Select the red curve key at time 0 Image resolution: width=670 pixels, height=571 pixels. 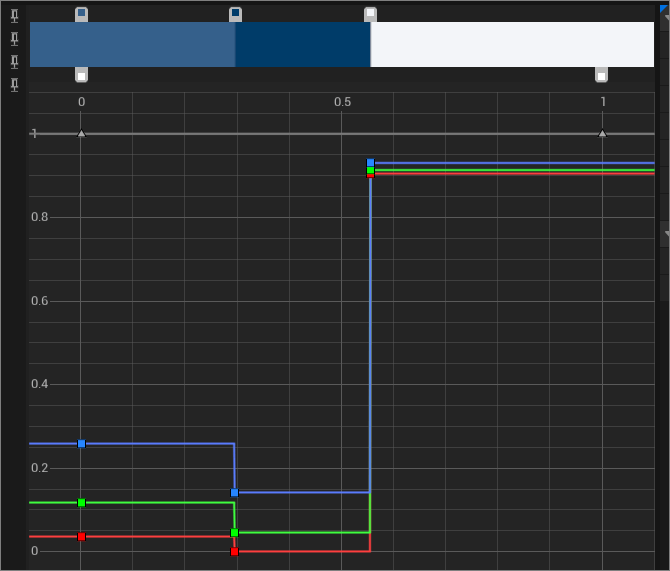[x=82, y=536]
